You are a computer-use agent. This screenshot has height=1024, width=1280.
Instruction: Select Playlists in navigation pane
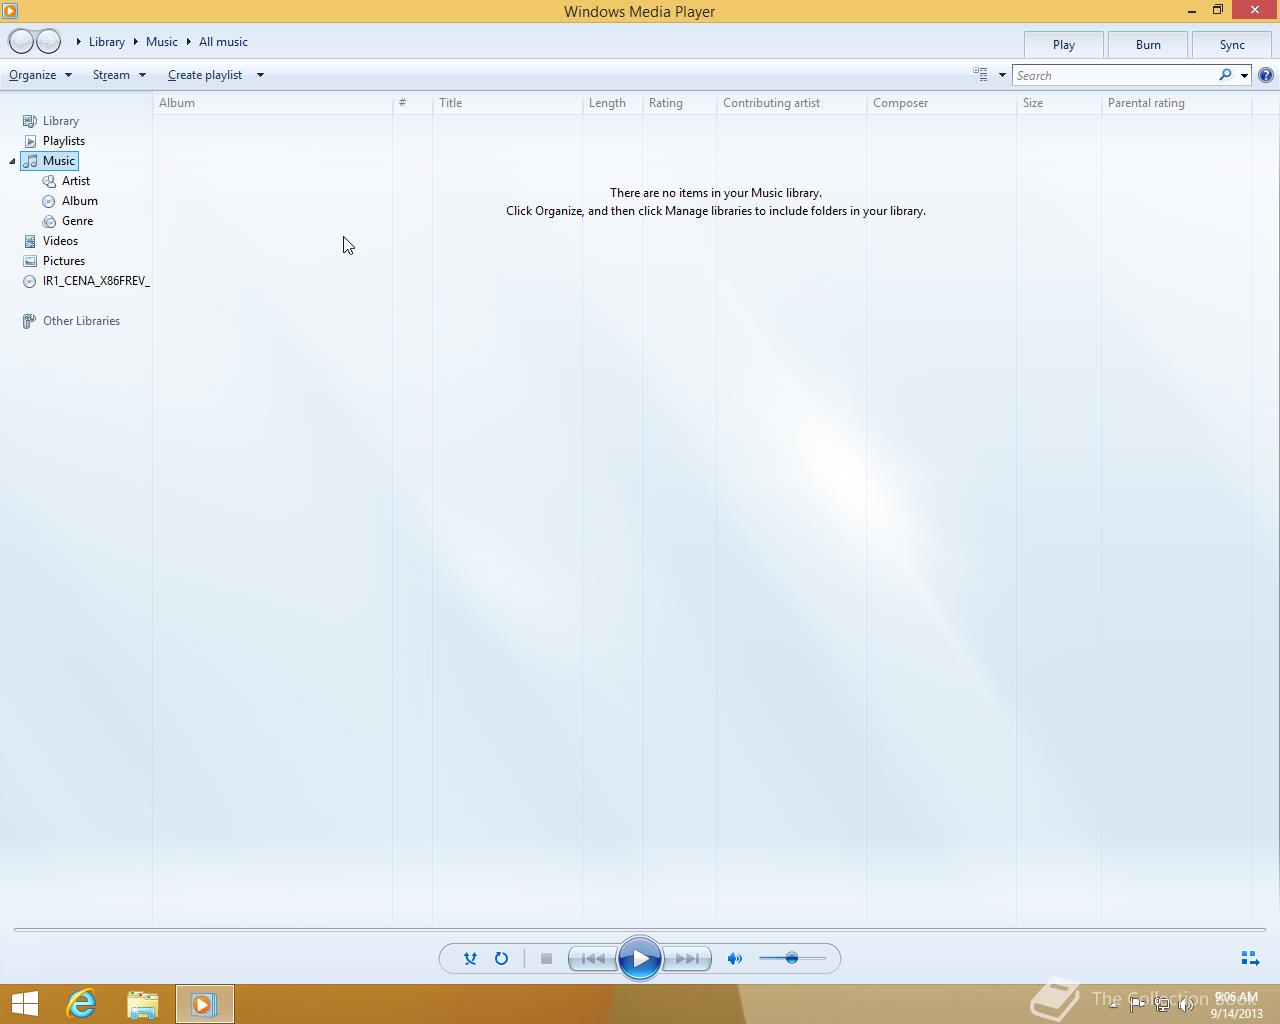(64, 141)
